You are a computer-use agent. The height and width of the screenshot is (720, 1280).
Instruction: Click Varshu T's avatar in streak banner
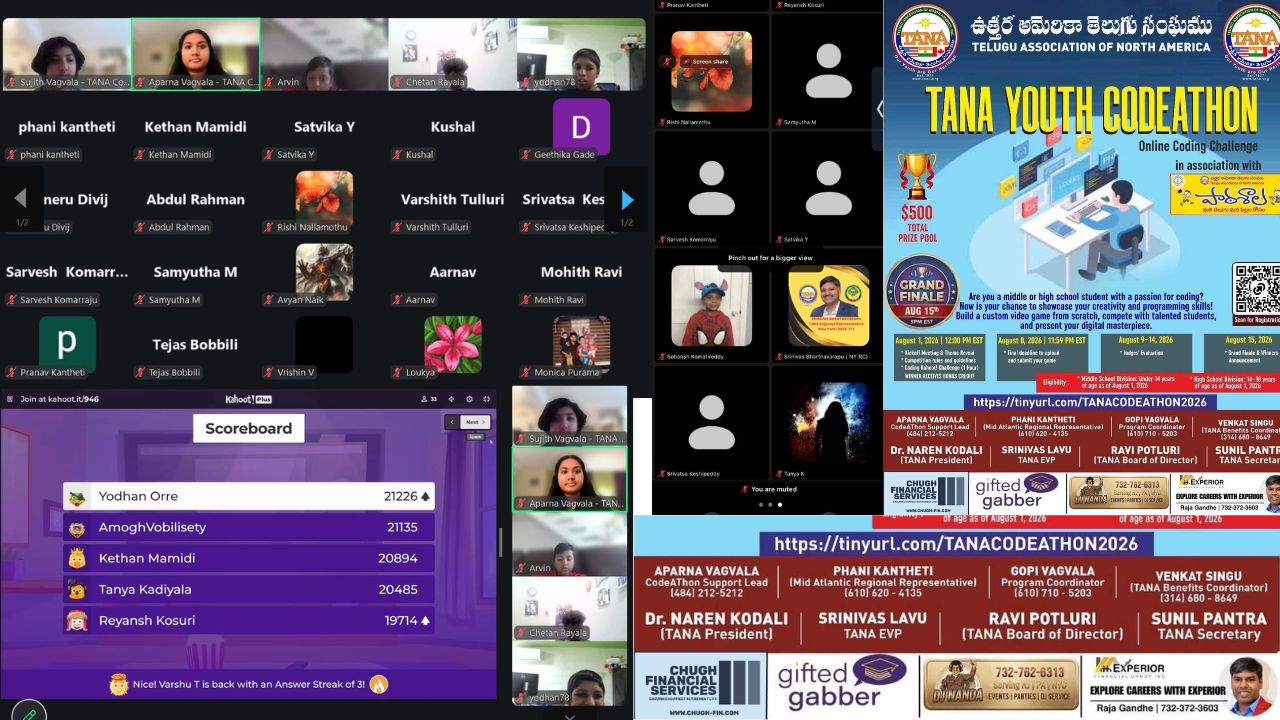coord(118,685)
